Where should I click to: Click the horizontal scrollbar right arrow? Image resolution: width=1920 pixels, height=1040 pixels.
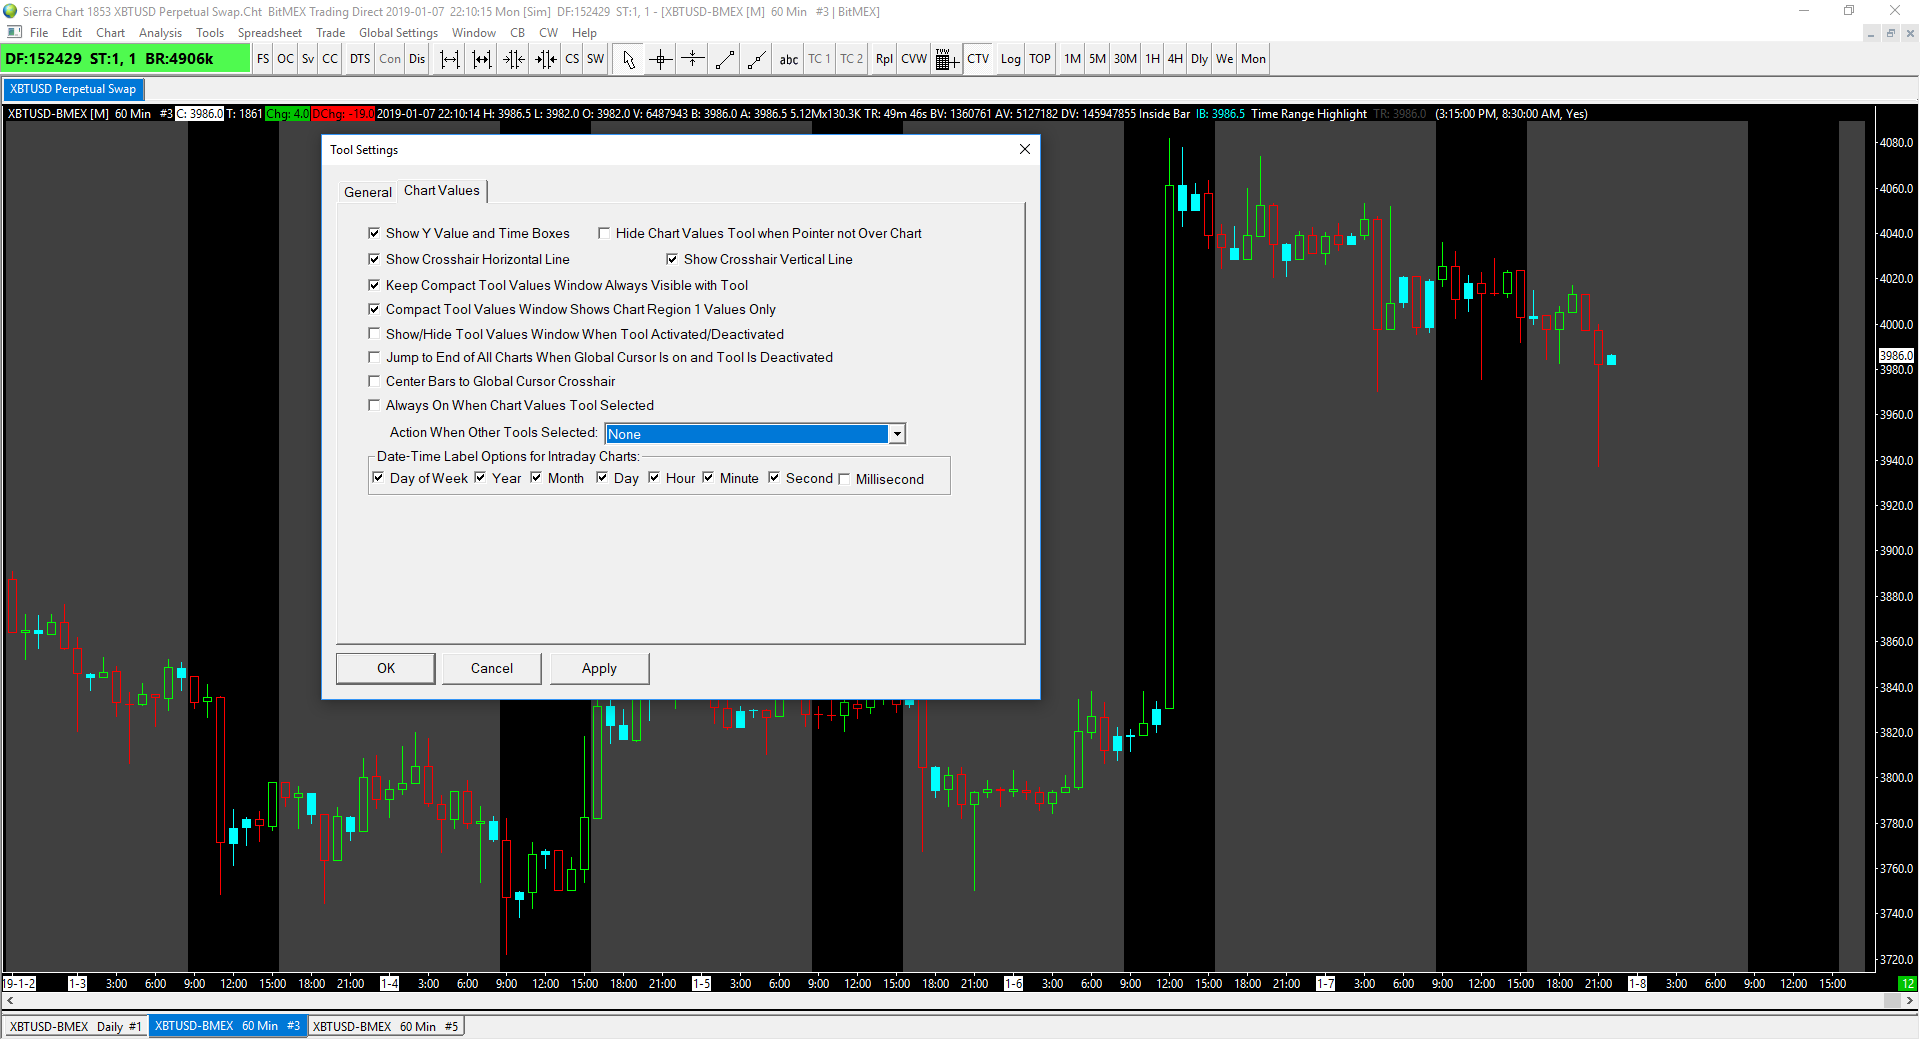point(1910,1000)
